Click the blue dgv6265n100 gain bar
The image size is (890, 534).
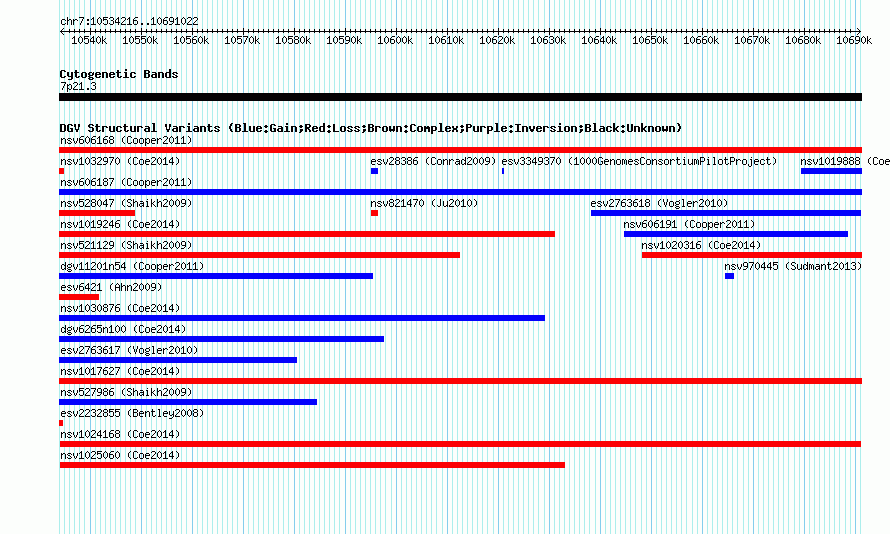(221, 339)
